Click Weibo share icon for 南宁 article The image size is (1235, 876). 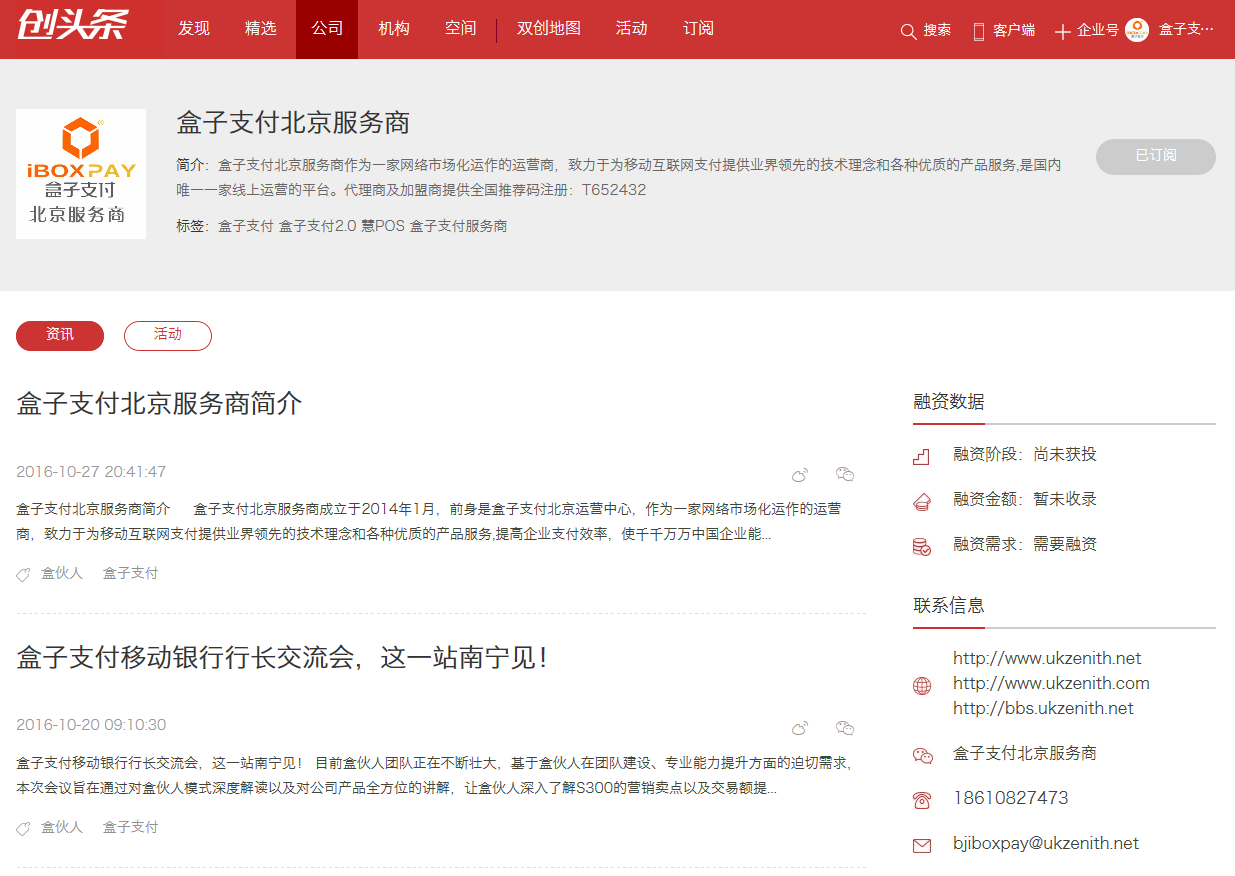pos(800,727)
